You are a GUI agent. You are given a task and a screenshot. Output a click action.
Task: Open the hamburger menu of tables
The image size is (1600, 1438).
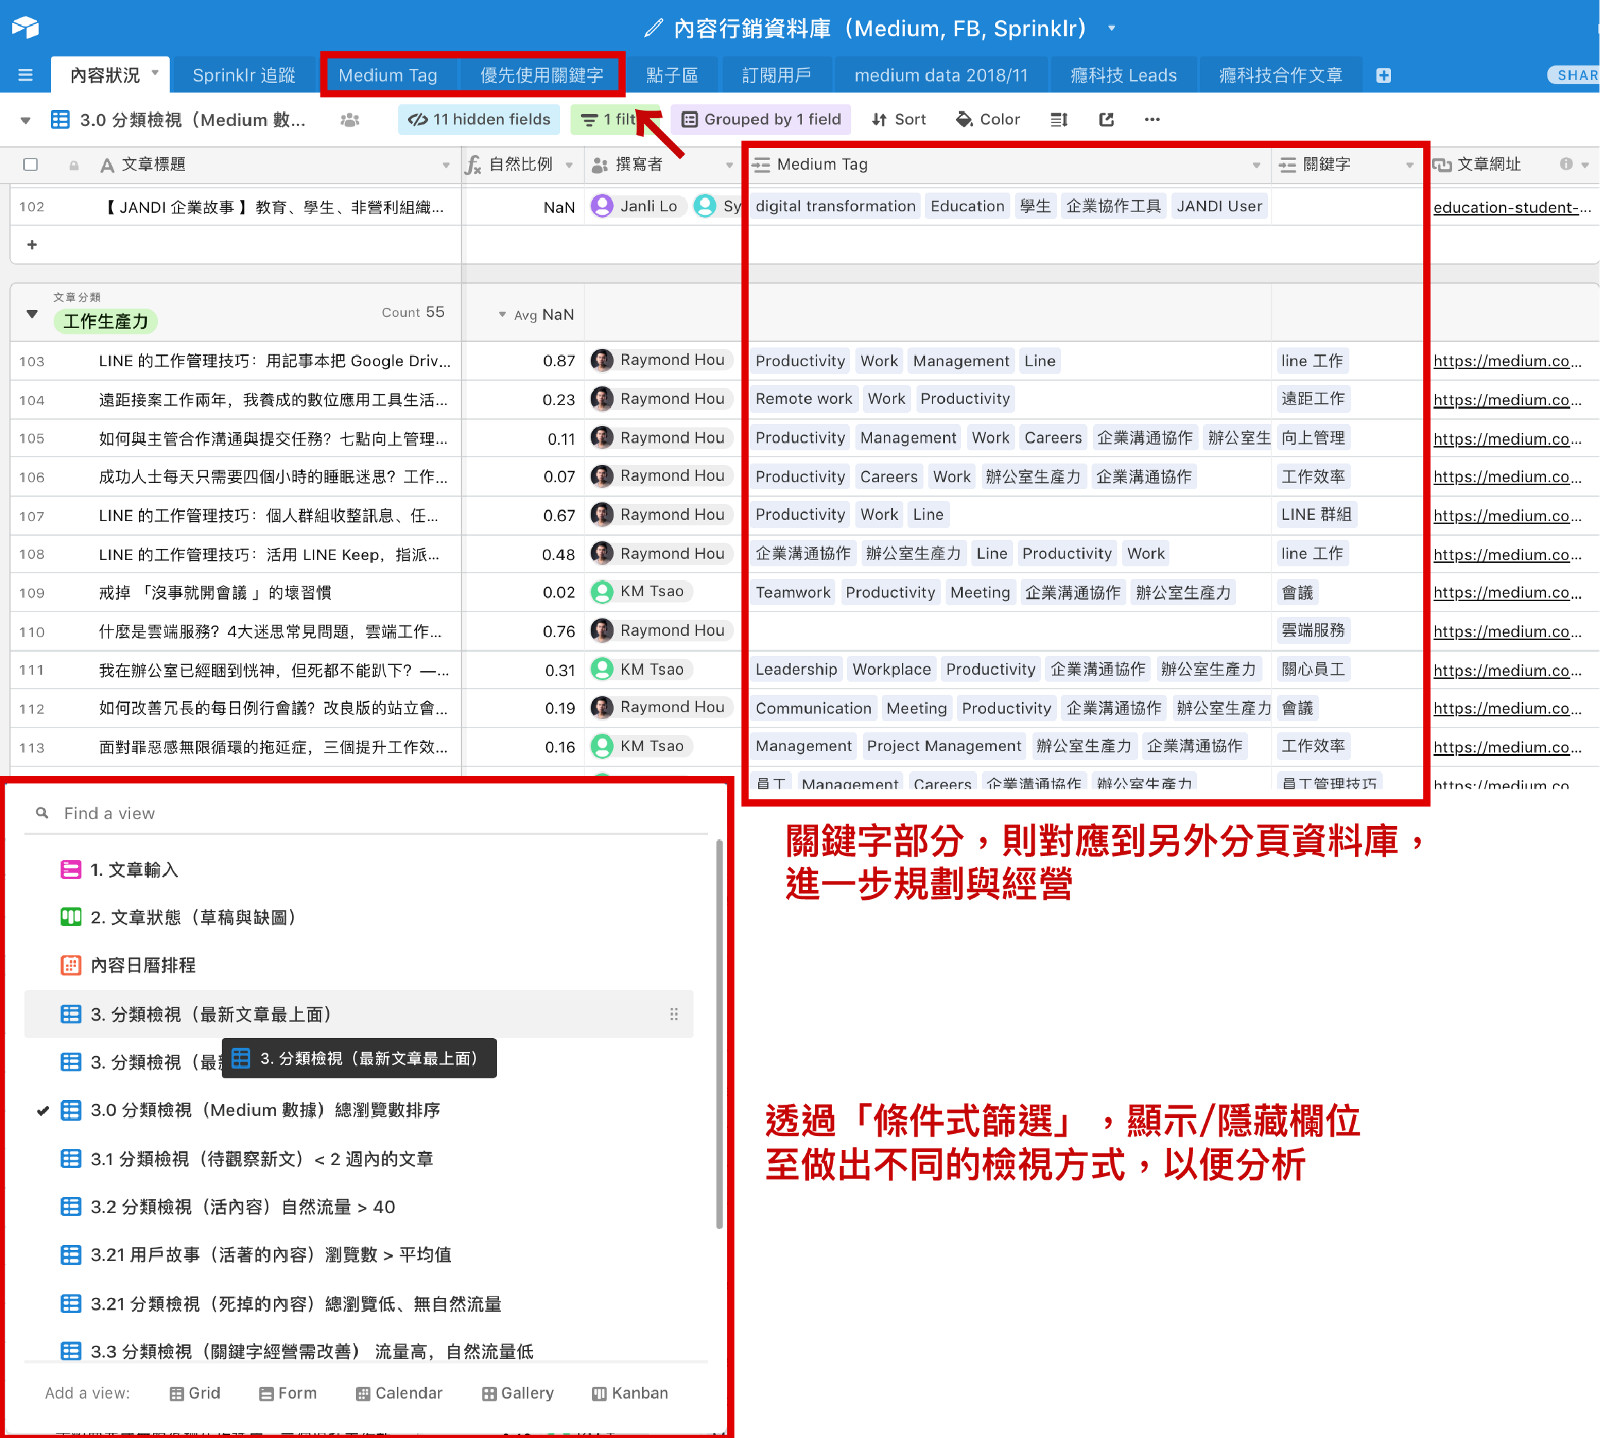[x=25, y=75]
